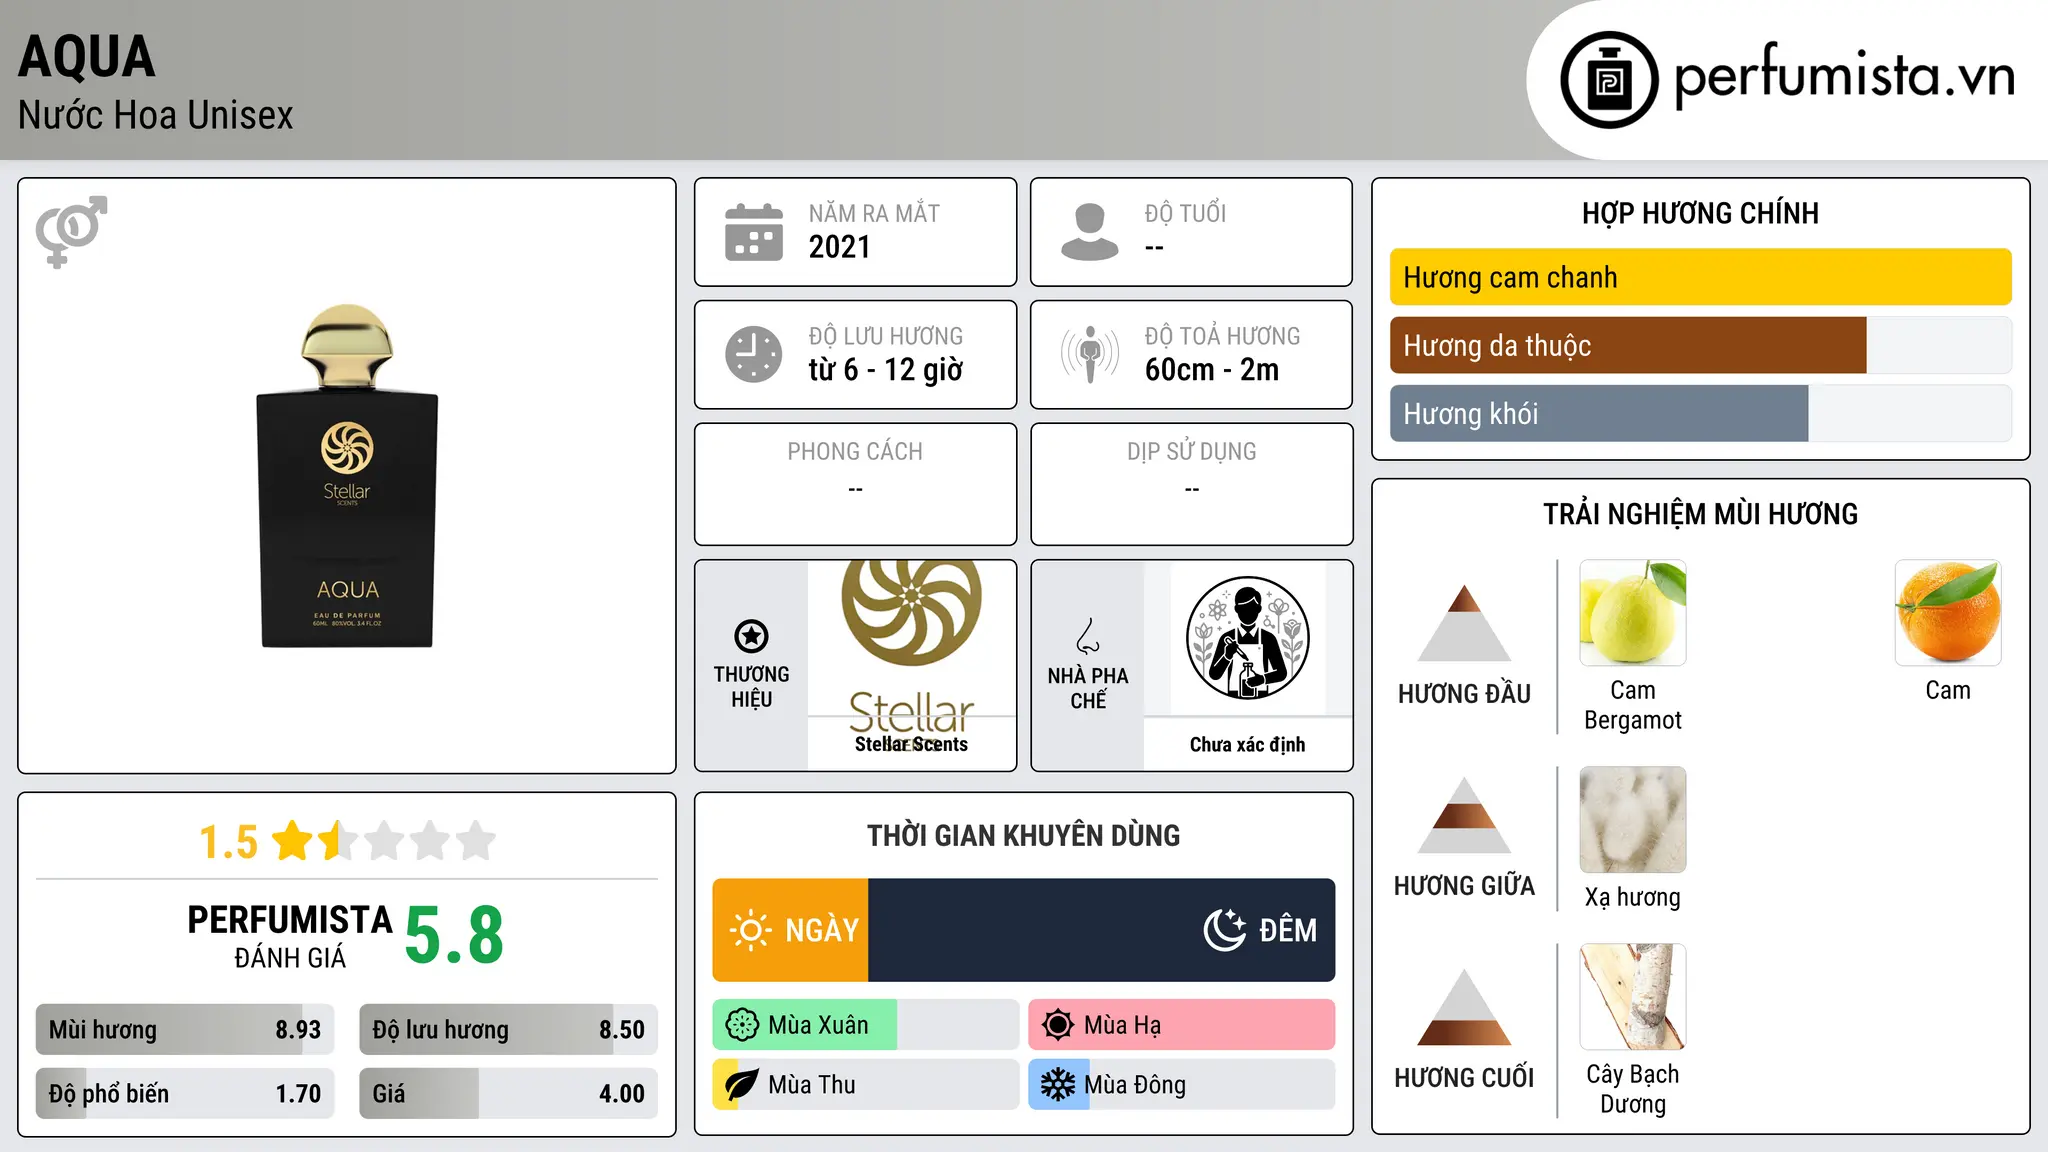
Task: Click the sun icon in the Ngày bar
Action: pos(750,930)
